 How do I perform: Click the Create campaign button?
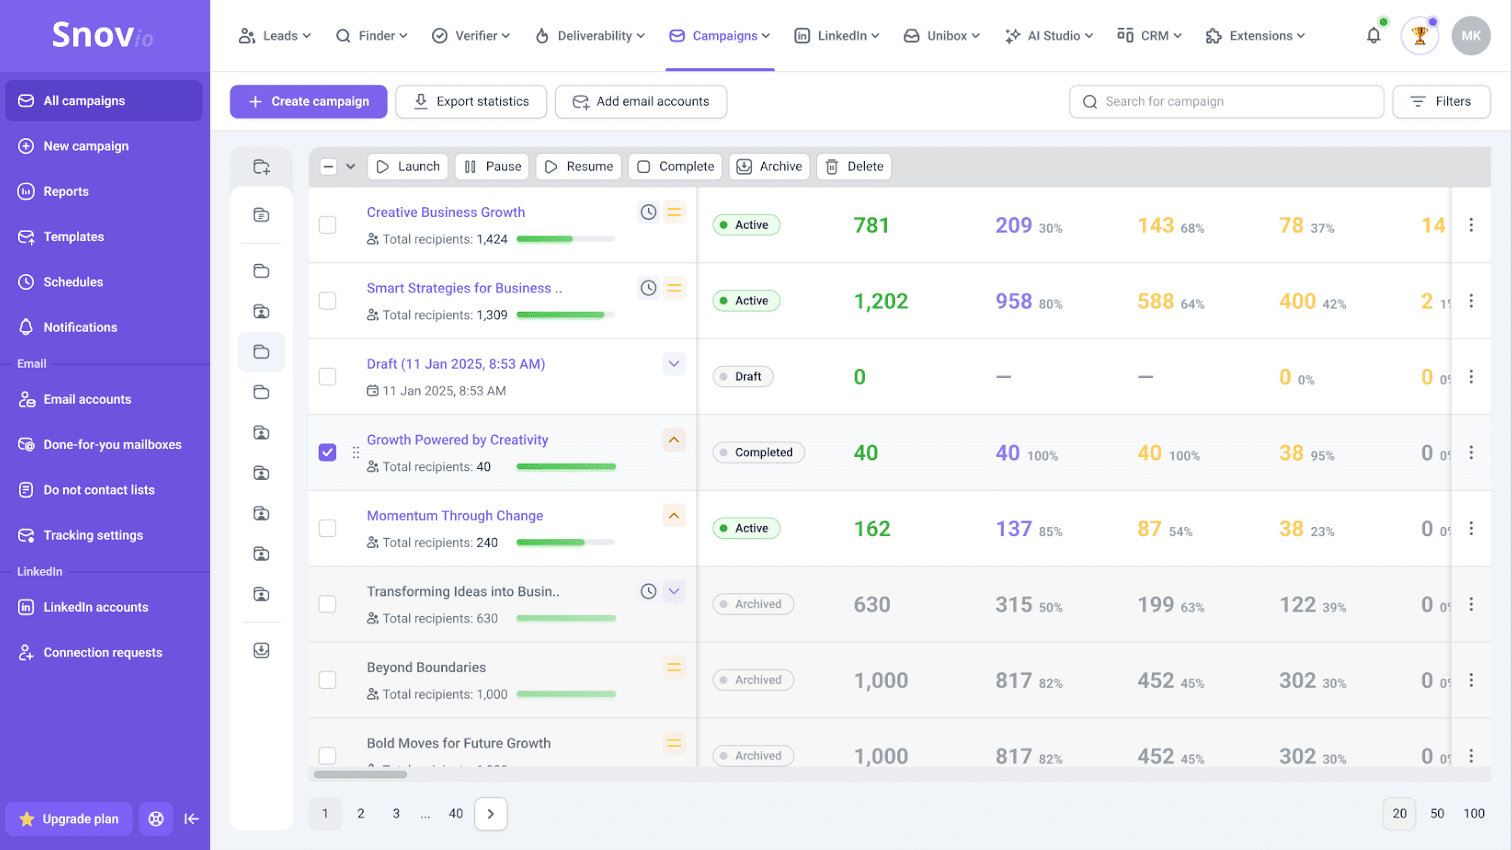[x=309, y=101]
